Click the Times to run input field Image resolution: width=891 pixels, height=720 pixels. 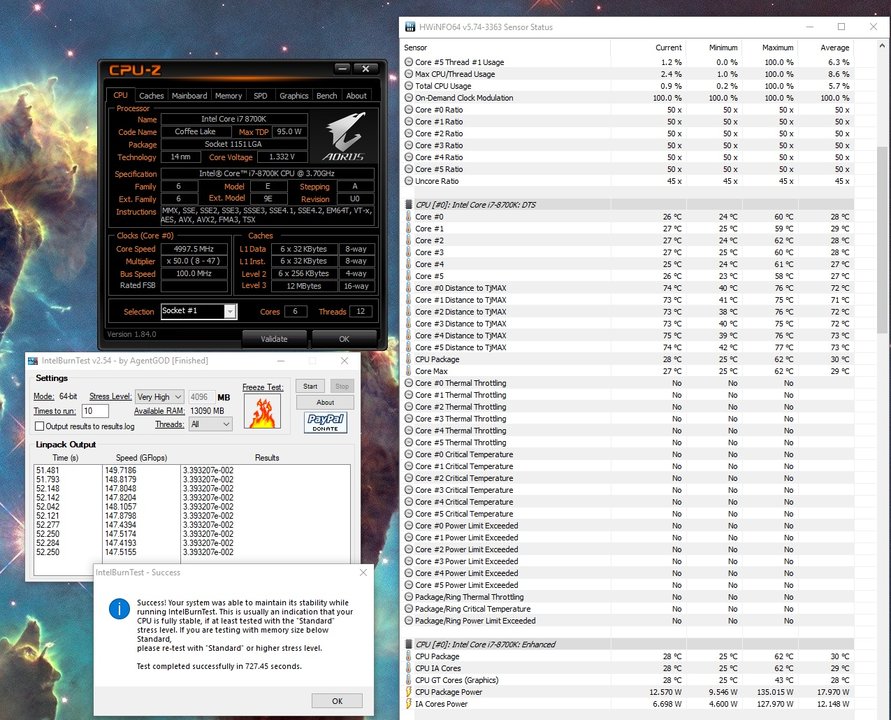click(95, 410)
